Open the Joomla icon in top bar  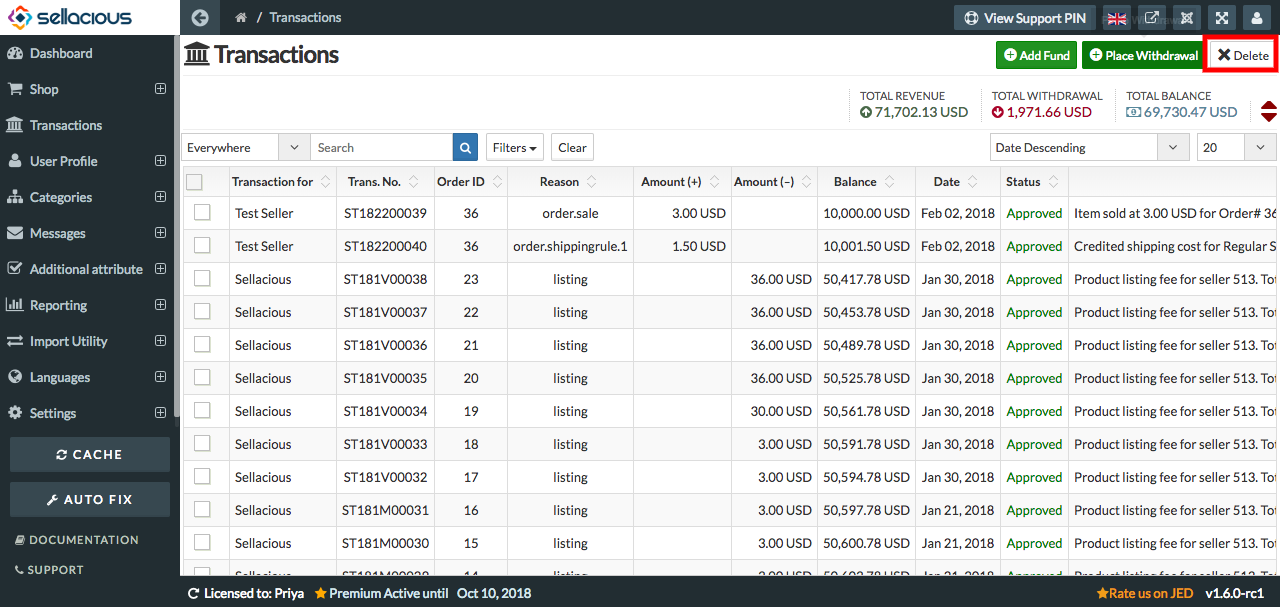(x=1187, y=18)
